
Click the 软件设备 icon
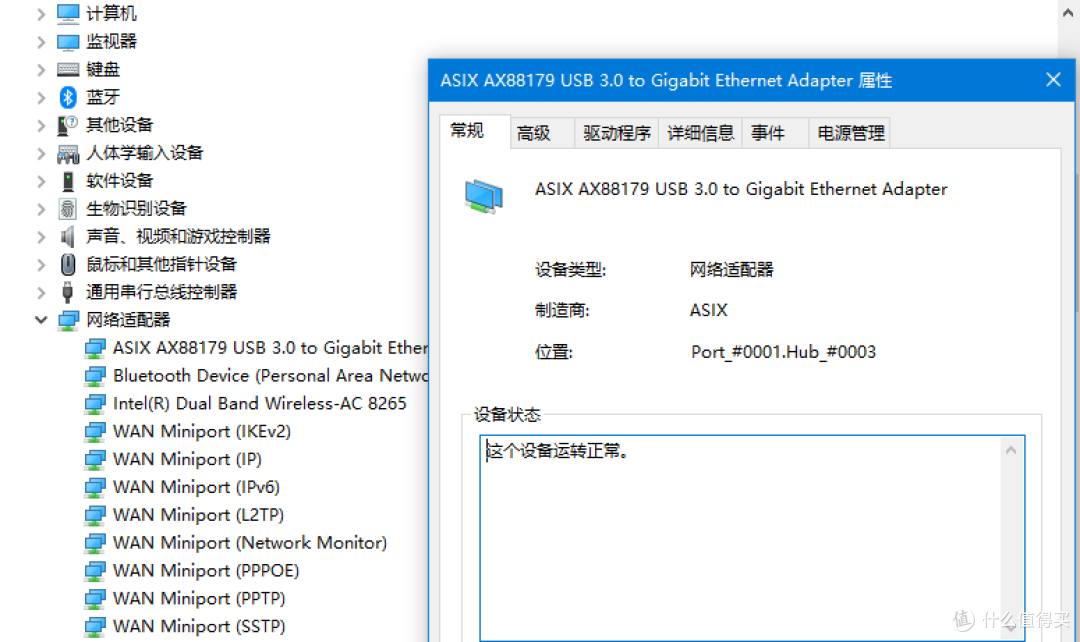[68, 180]
